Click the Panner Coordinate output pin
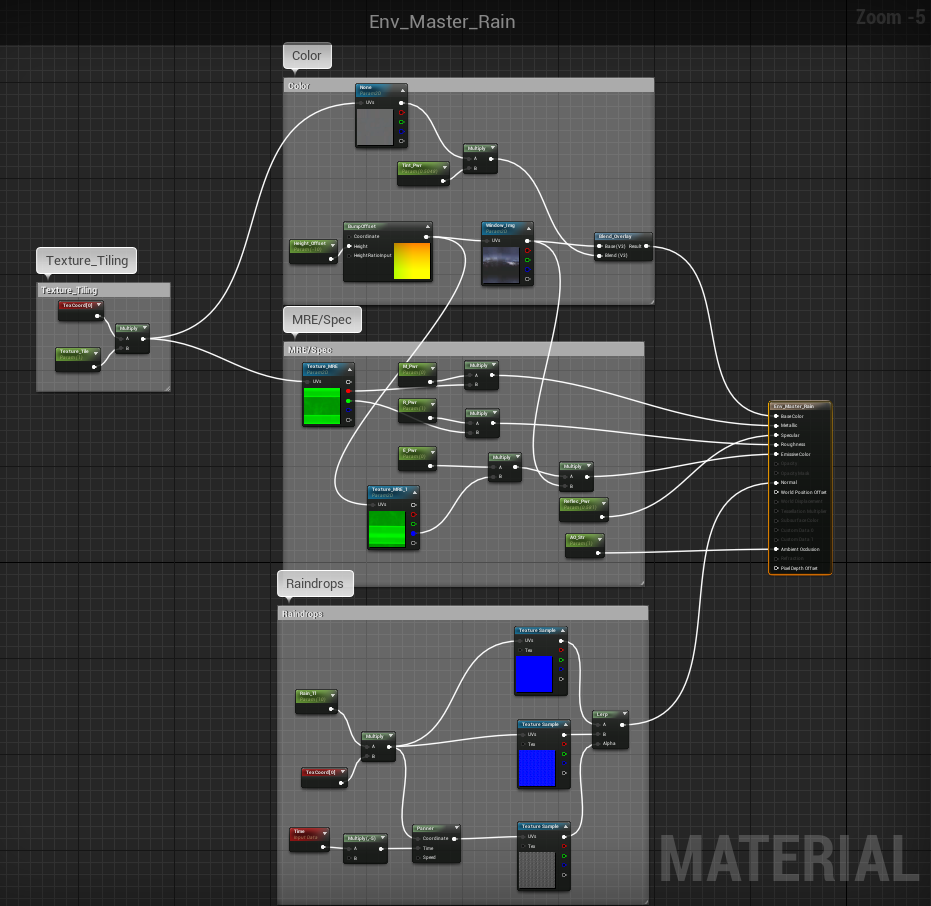Screen dimensions: 931x906 pos(454,838)
